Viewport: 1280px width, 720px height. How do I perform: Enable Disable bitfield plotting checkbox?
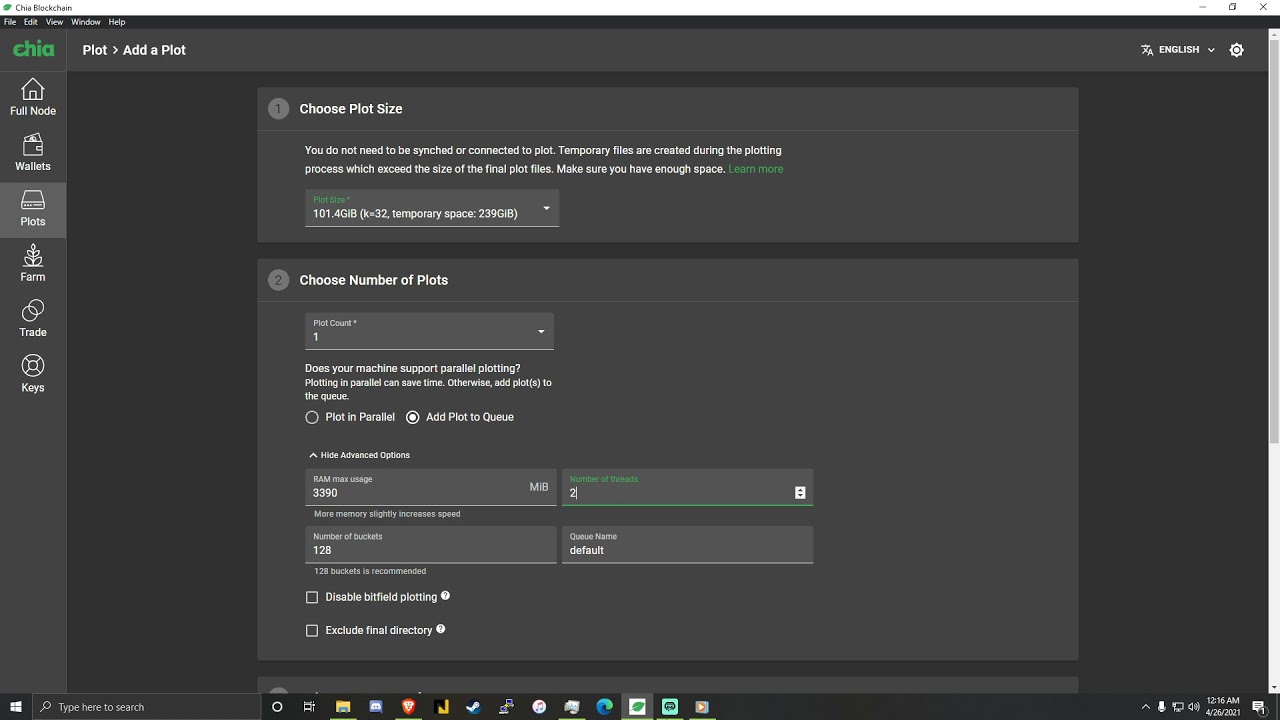312,597
